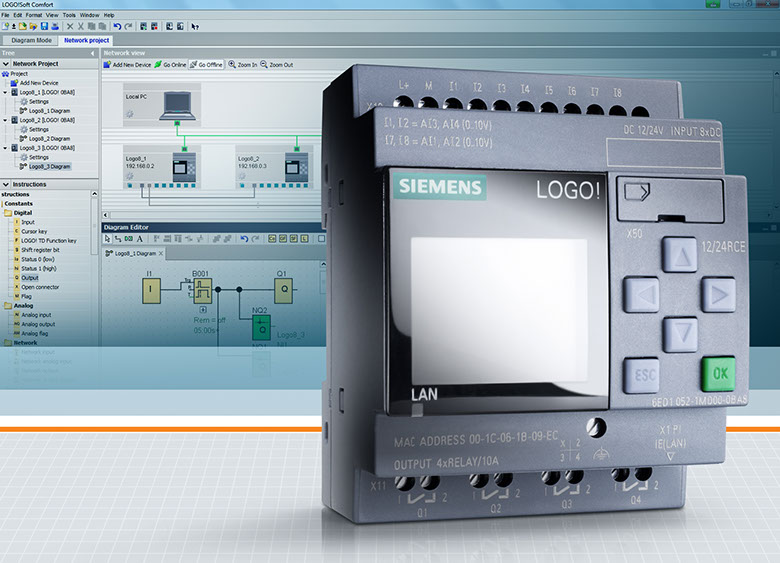Viewport: 780px width, 563px height.
Task: Close the Logo8_1 Diagram tab
Action: click(161, 254)
